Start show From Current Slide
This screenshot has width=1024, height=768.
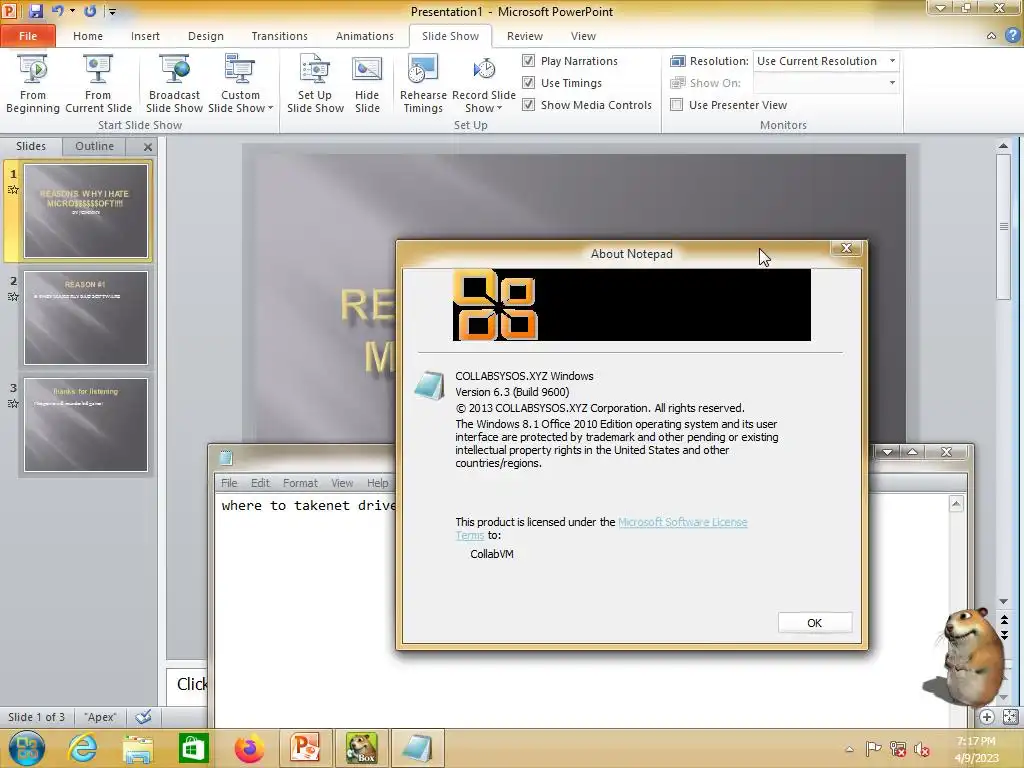pos(98,84)
